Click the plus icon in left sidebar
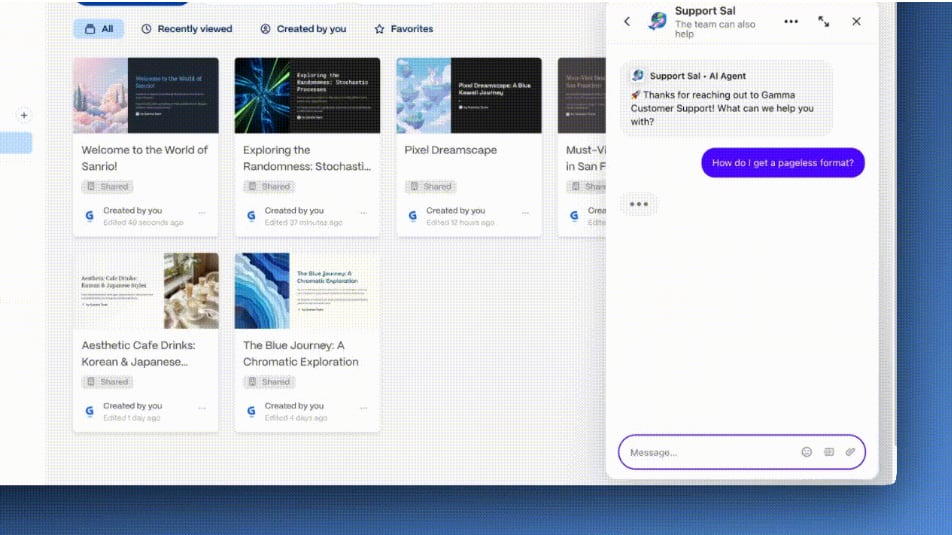The image size is (952, 535). [x=24, y=115]
